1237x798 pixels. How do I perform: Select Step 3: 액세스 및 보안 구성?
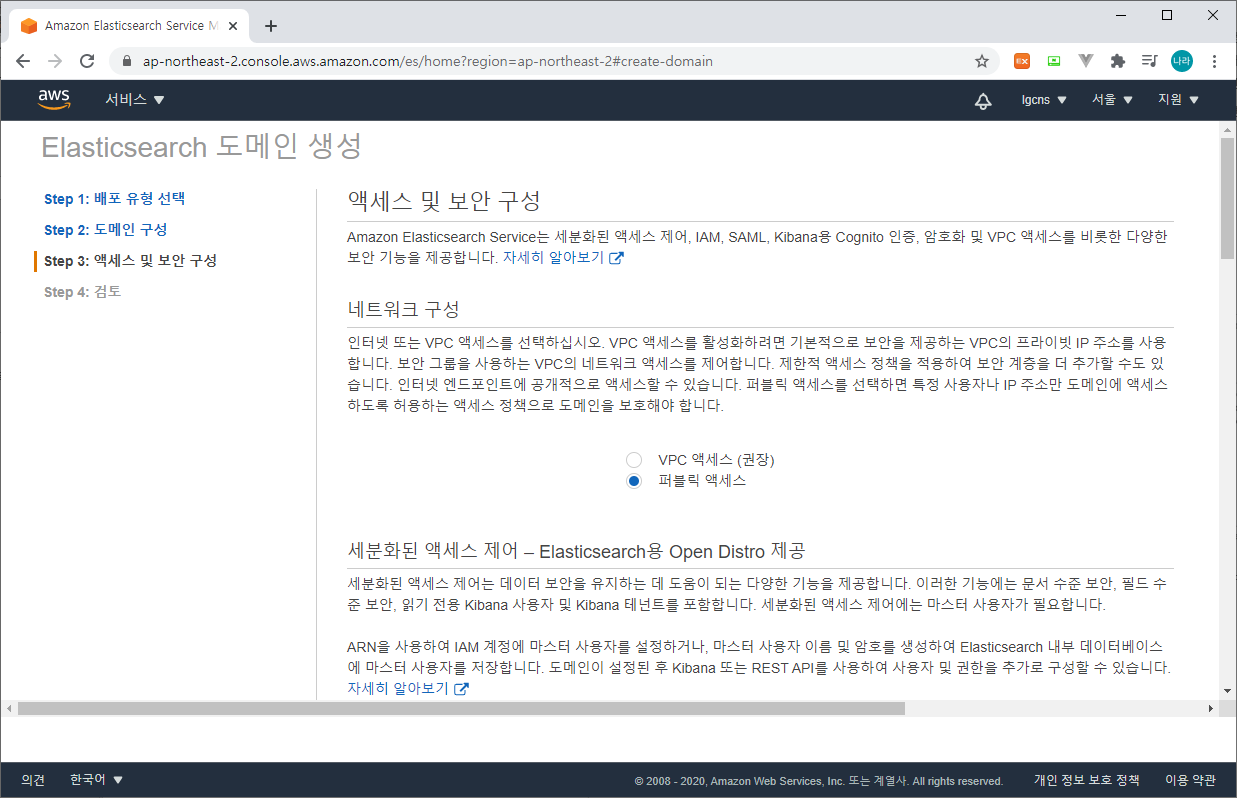tap(130, 261)
